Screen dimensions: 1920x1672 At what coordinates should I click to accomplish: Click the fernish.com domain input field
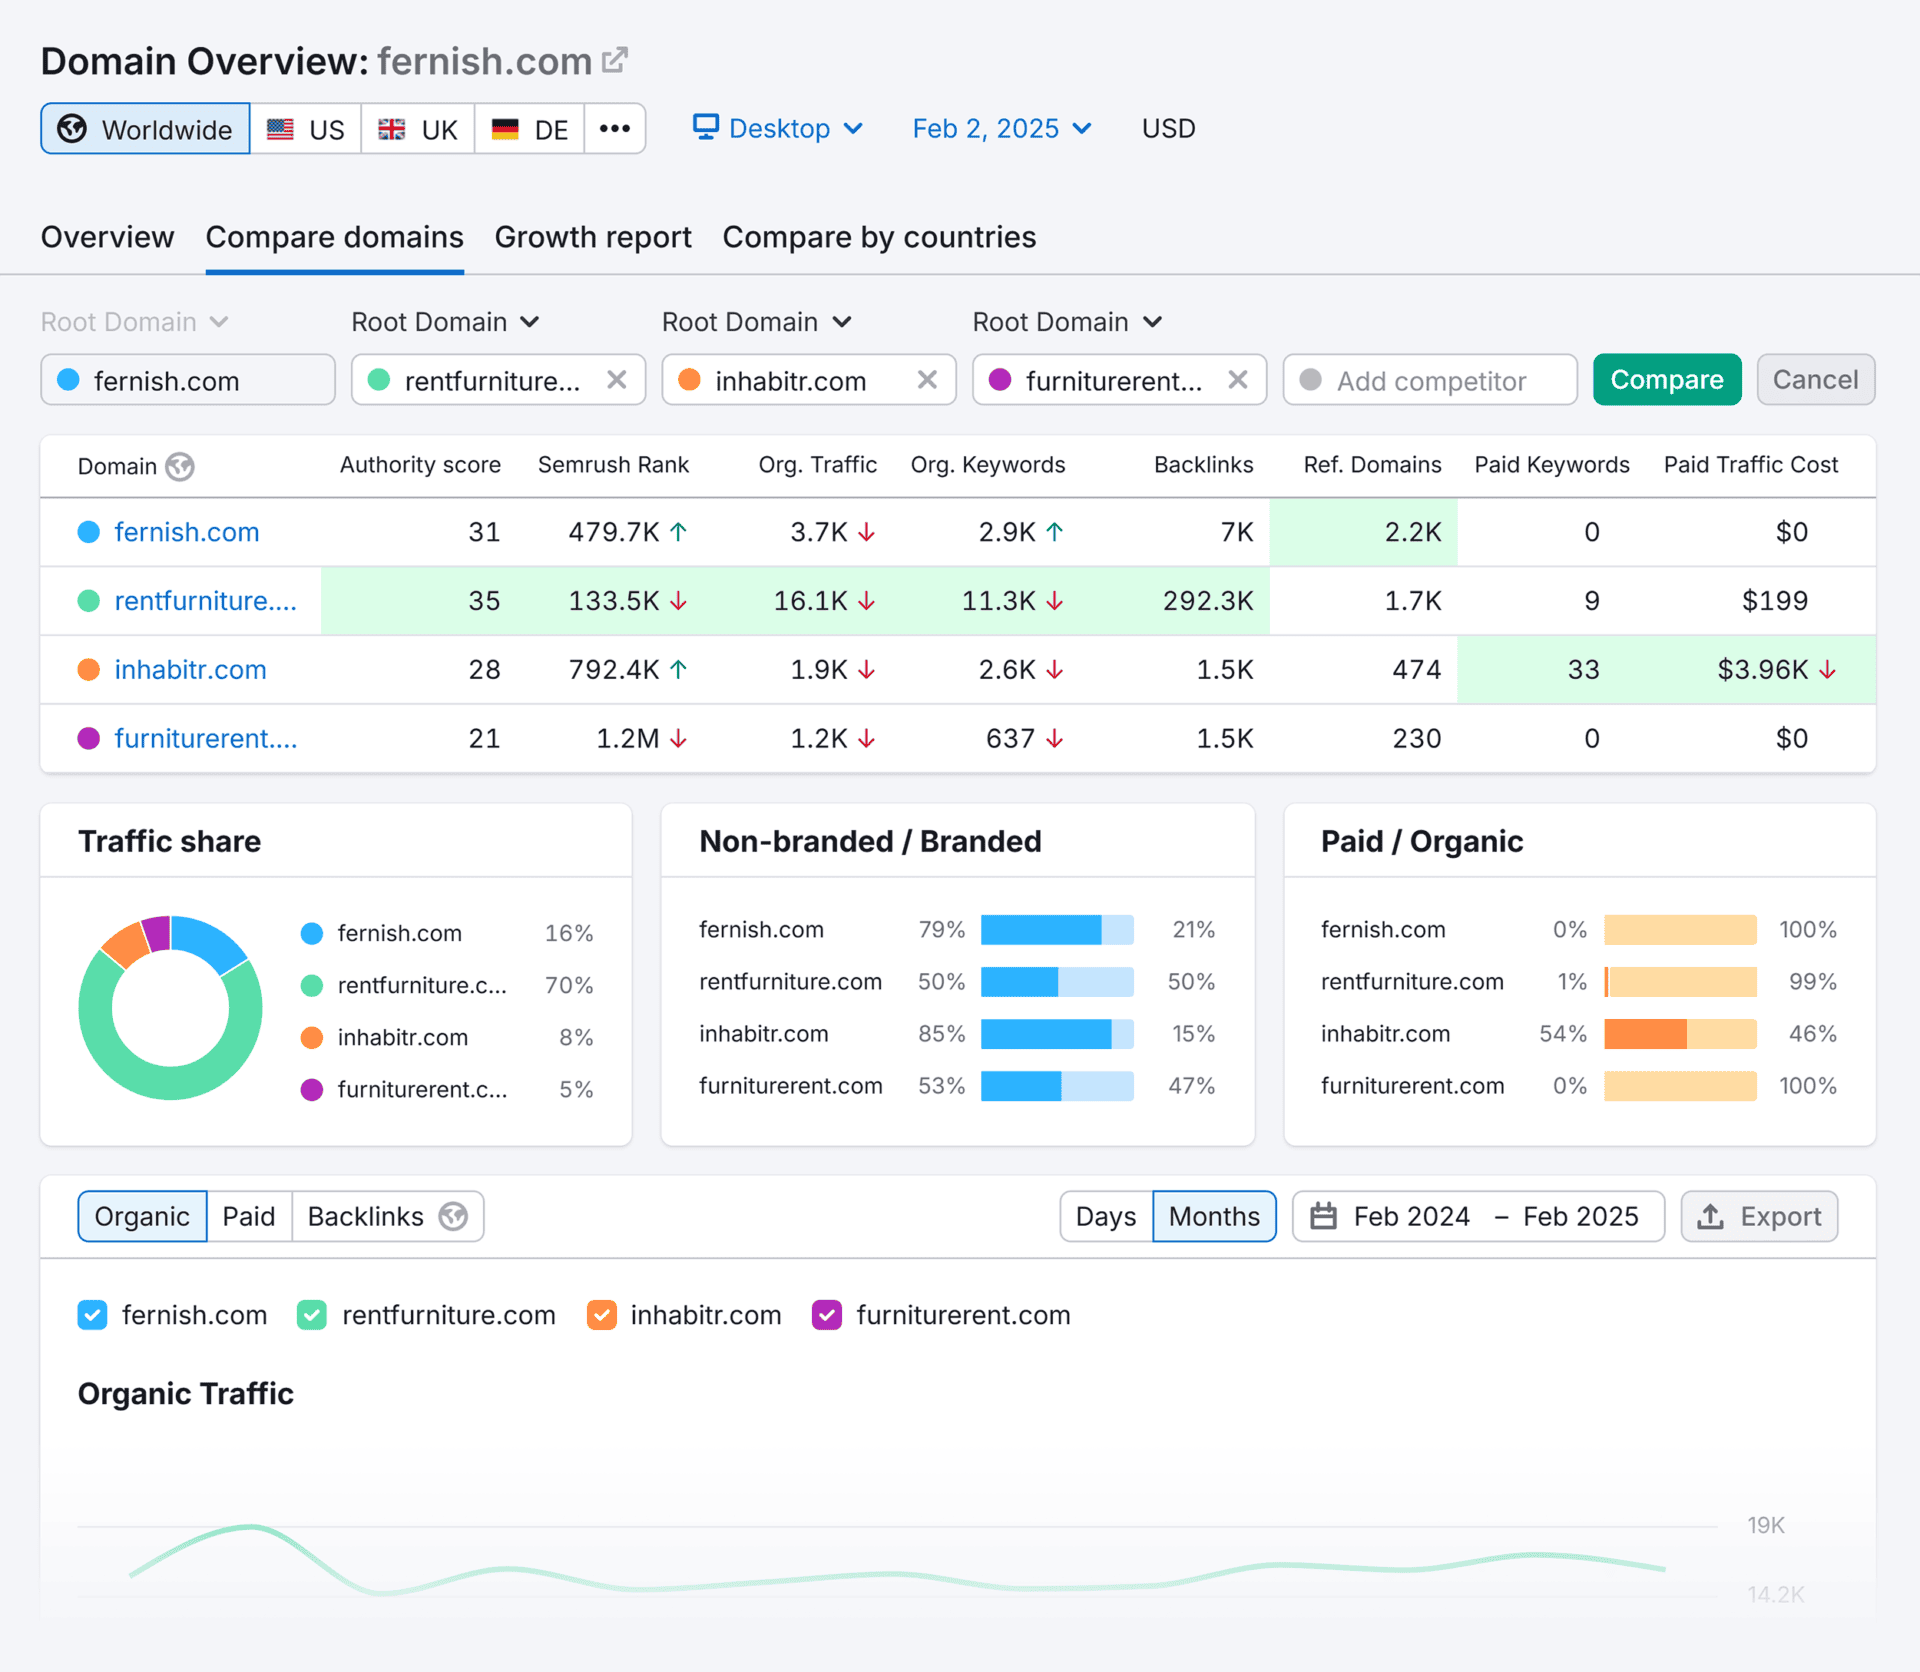[x=188, y=380]
